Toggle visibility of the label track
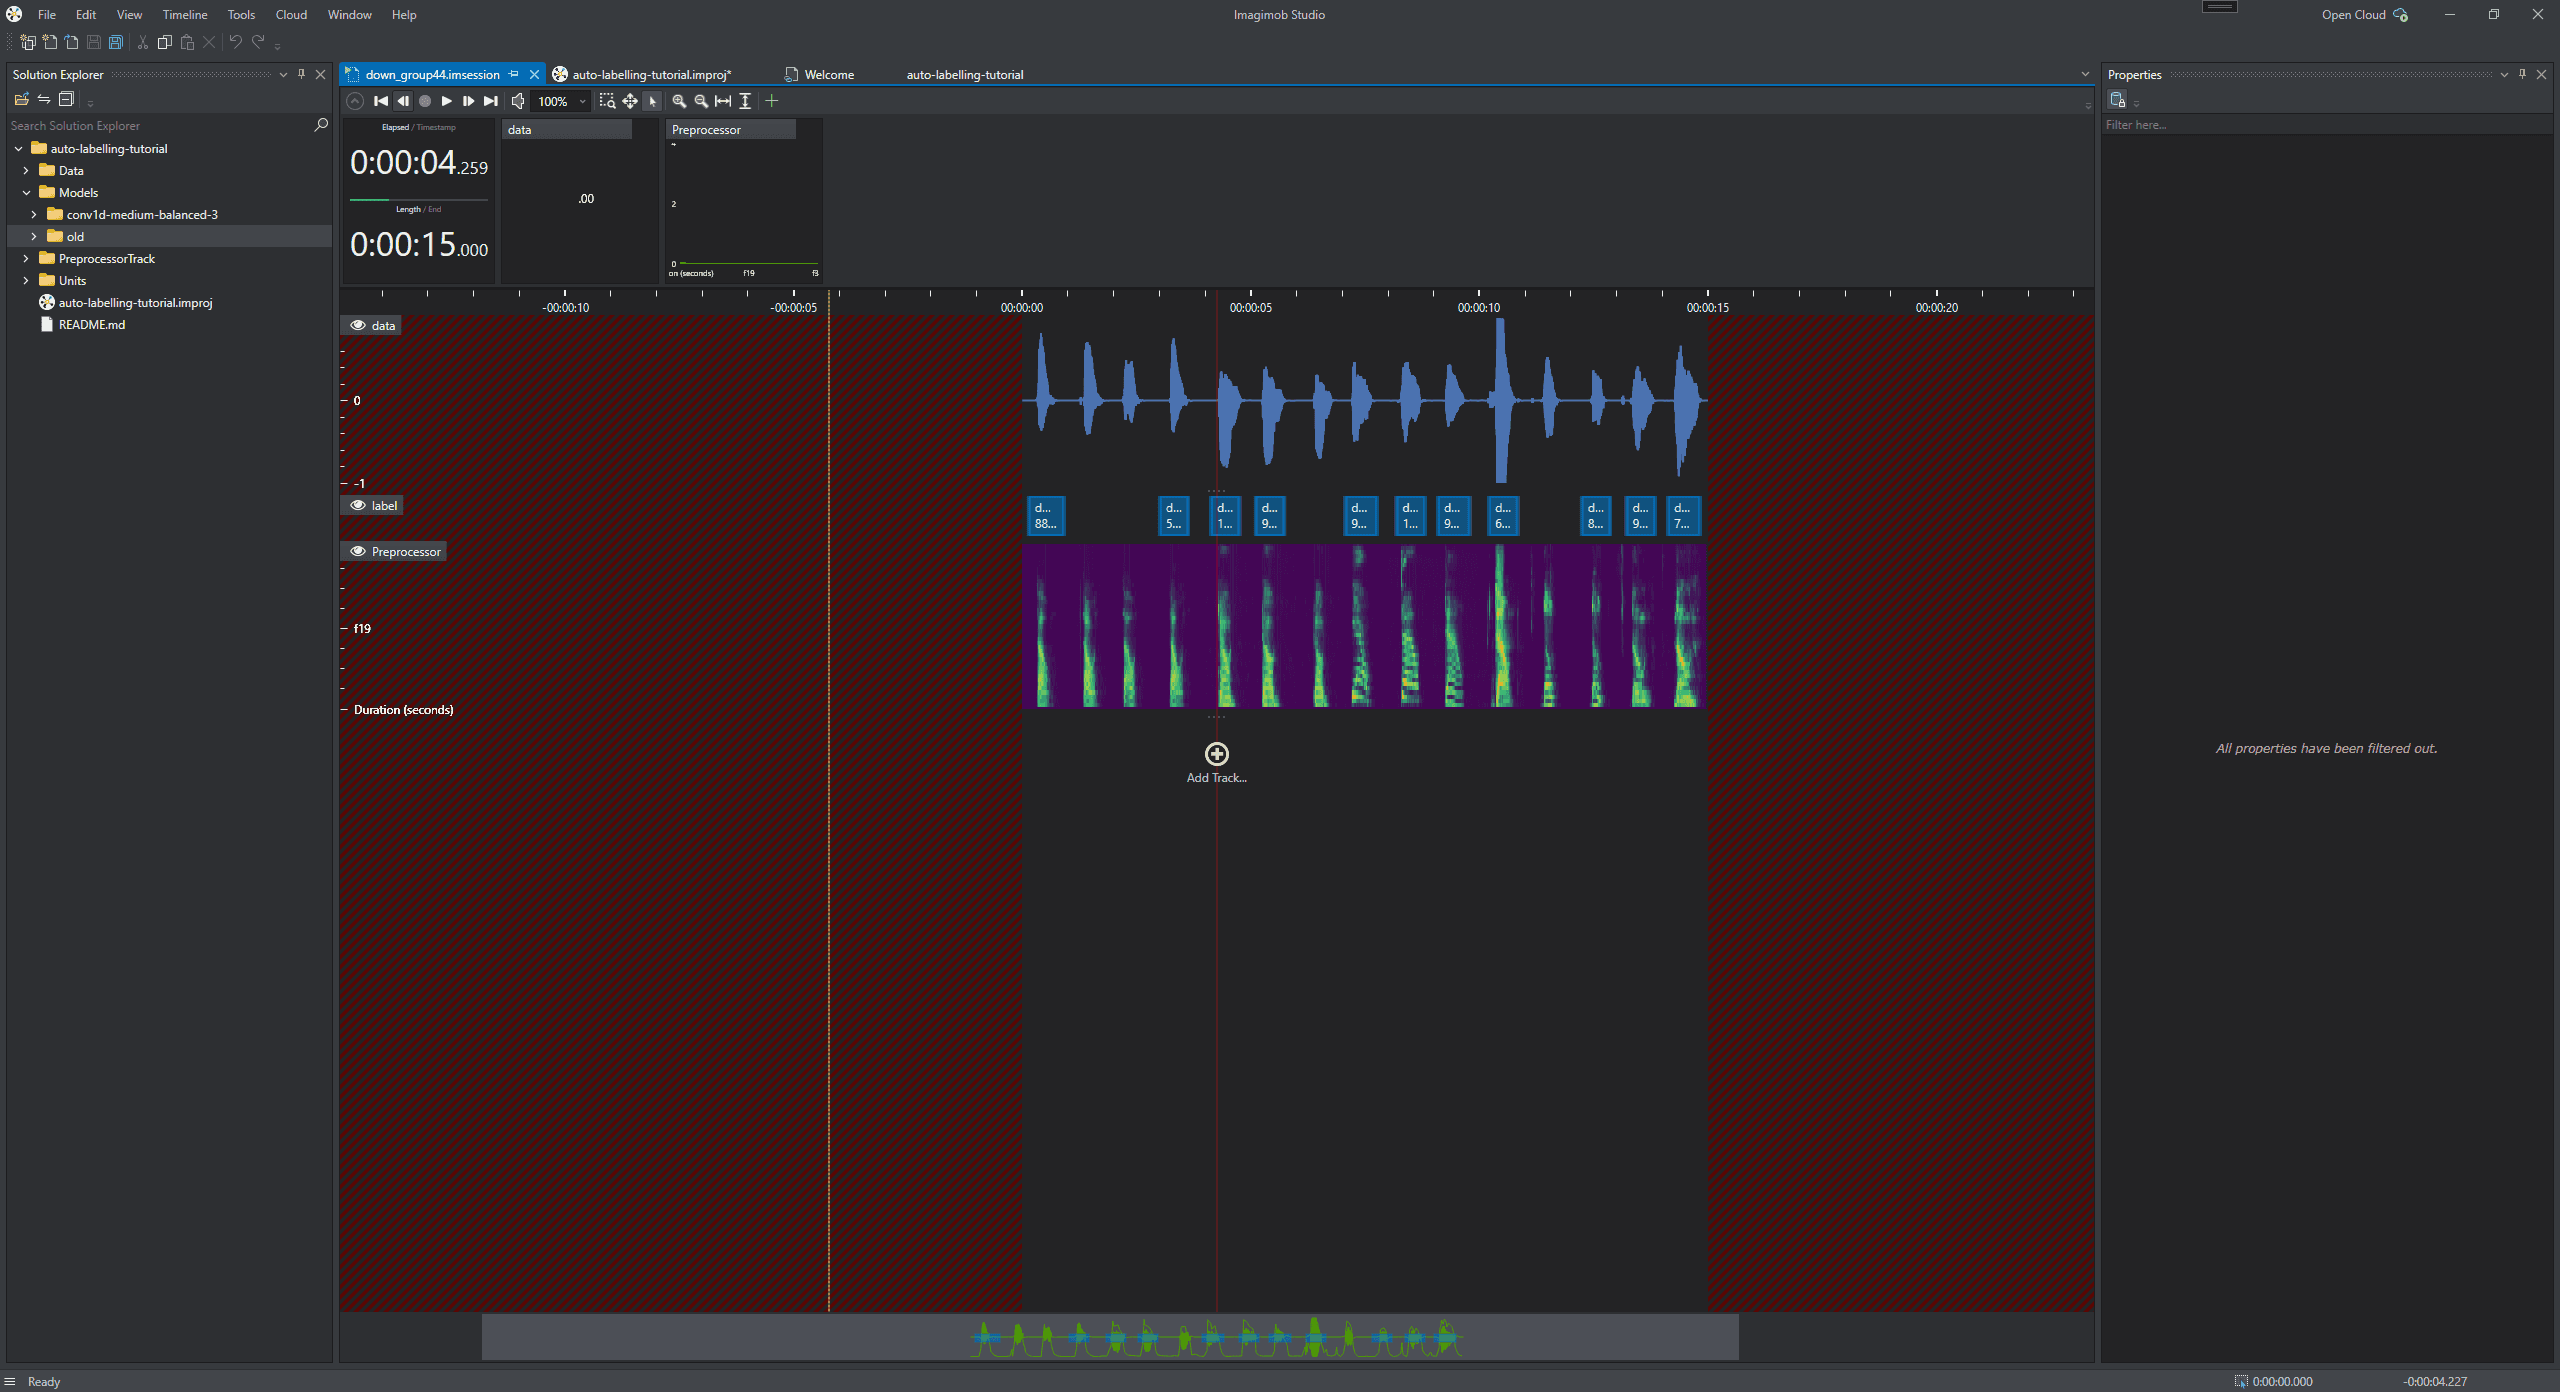2560x1392 pixels. [x=358, y=504]
